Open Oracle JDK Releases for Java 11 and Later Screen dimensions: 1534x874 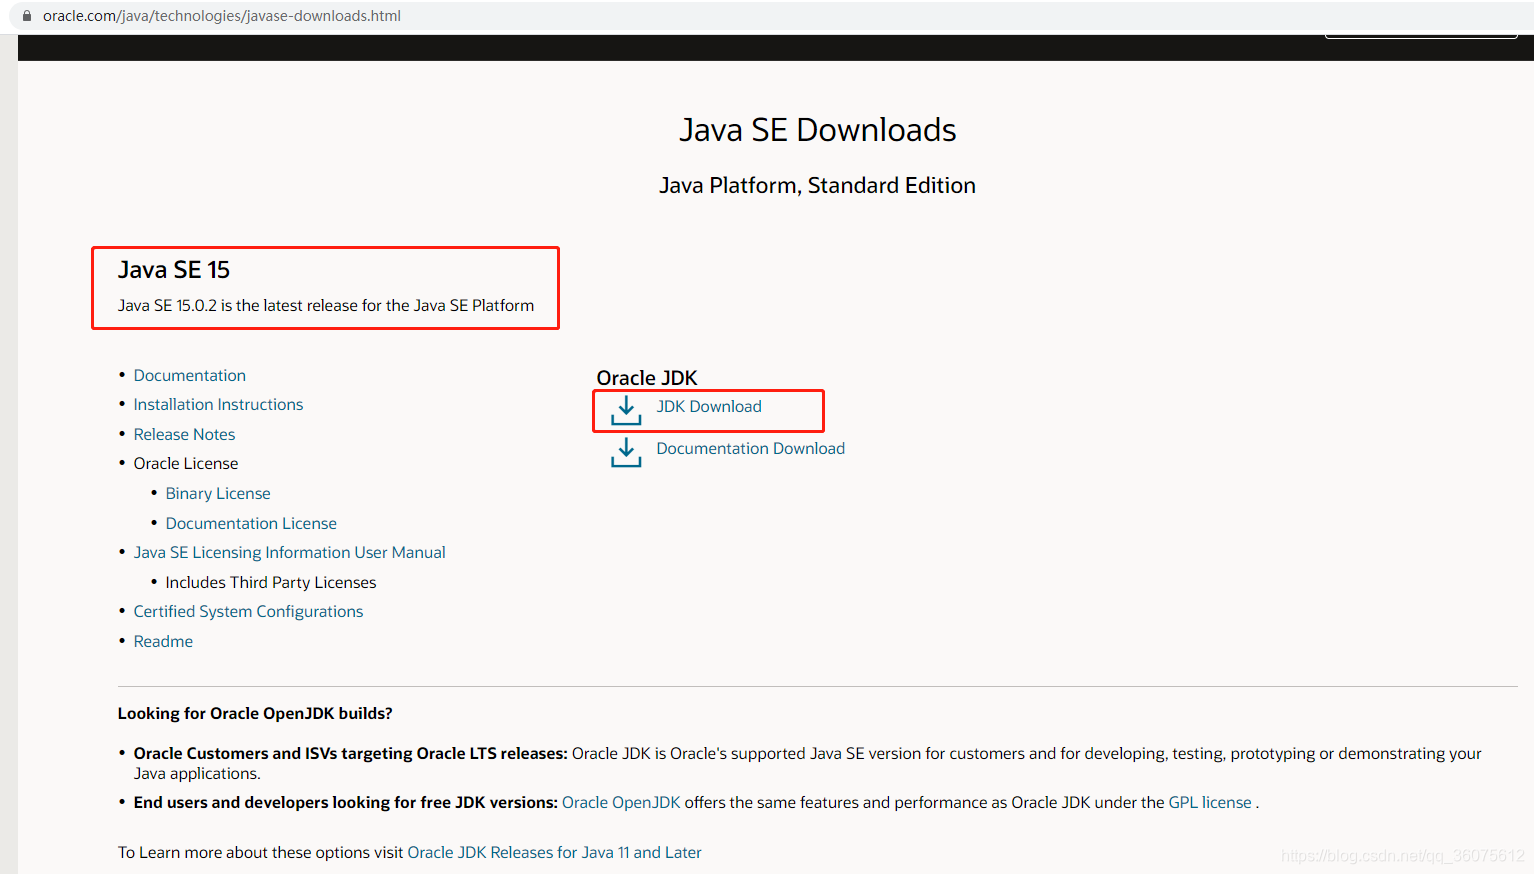tap(554, 852)
